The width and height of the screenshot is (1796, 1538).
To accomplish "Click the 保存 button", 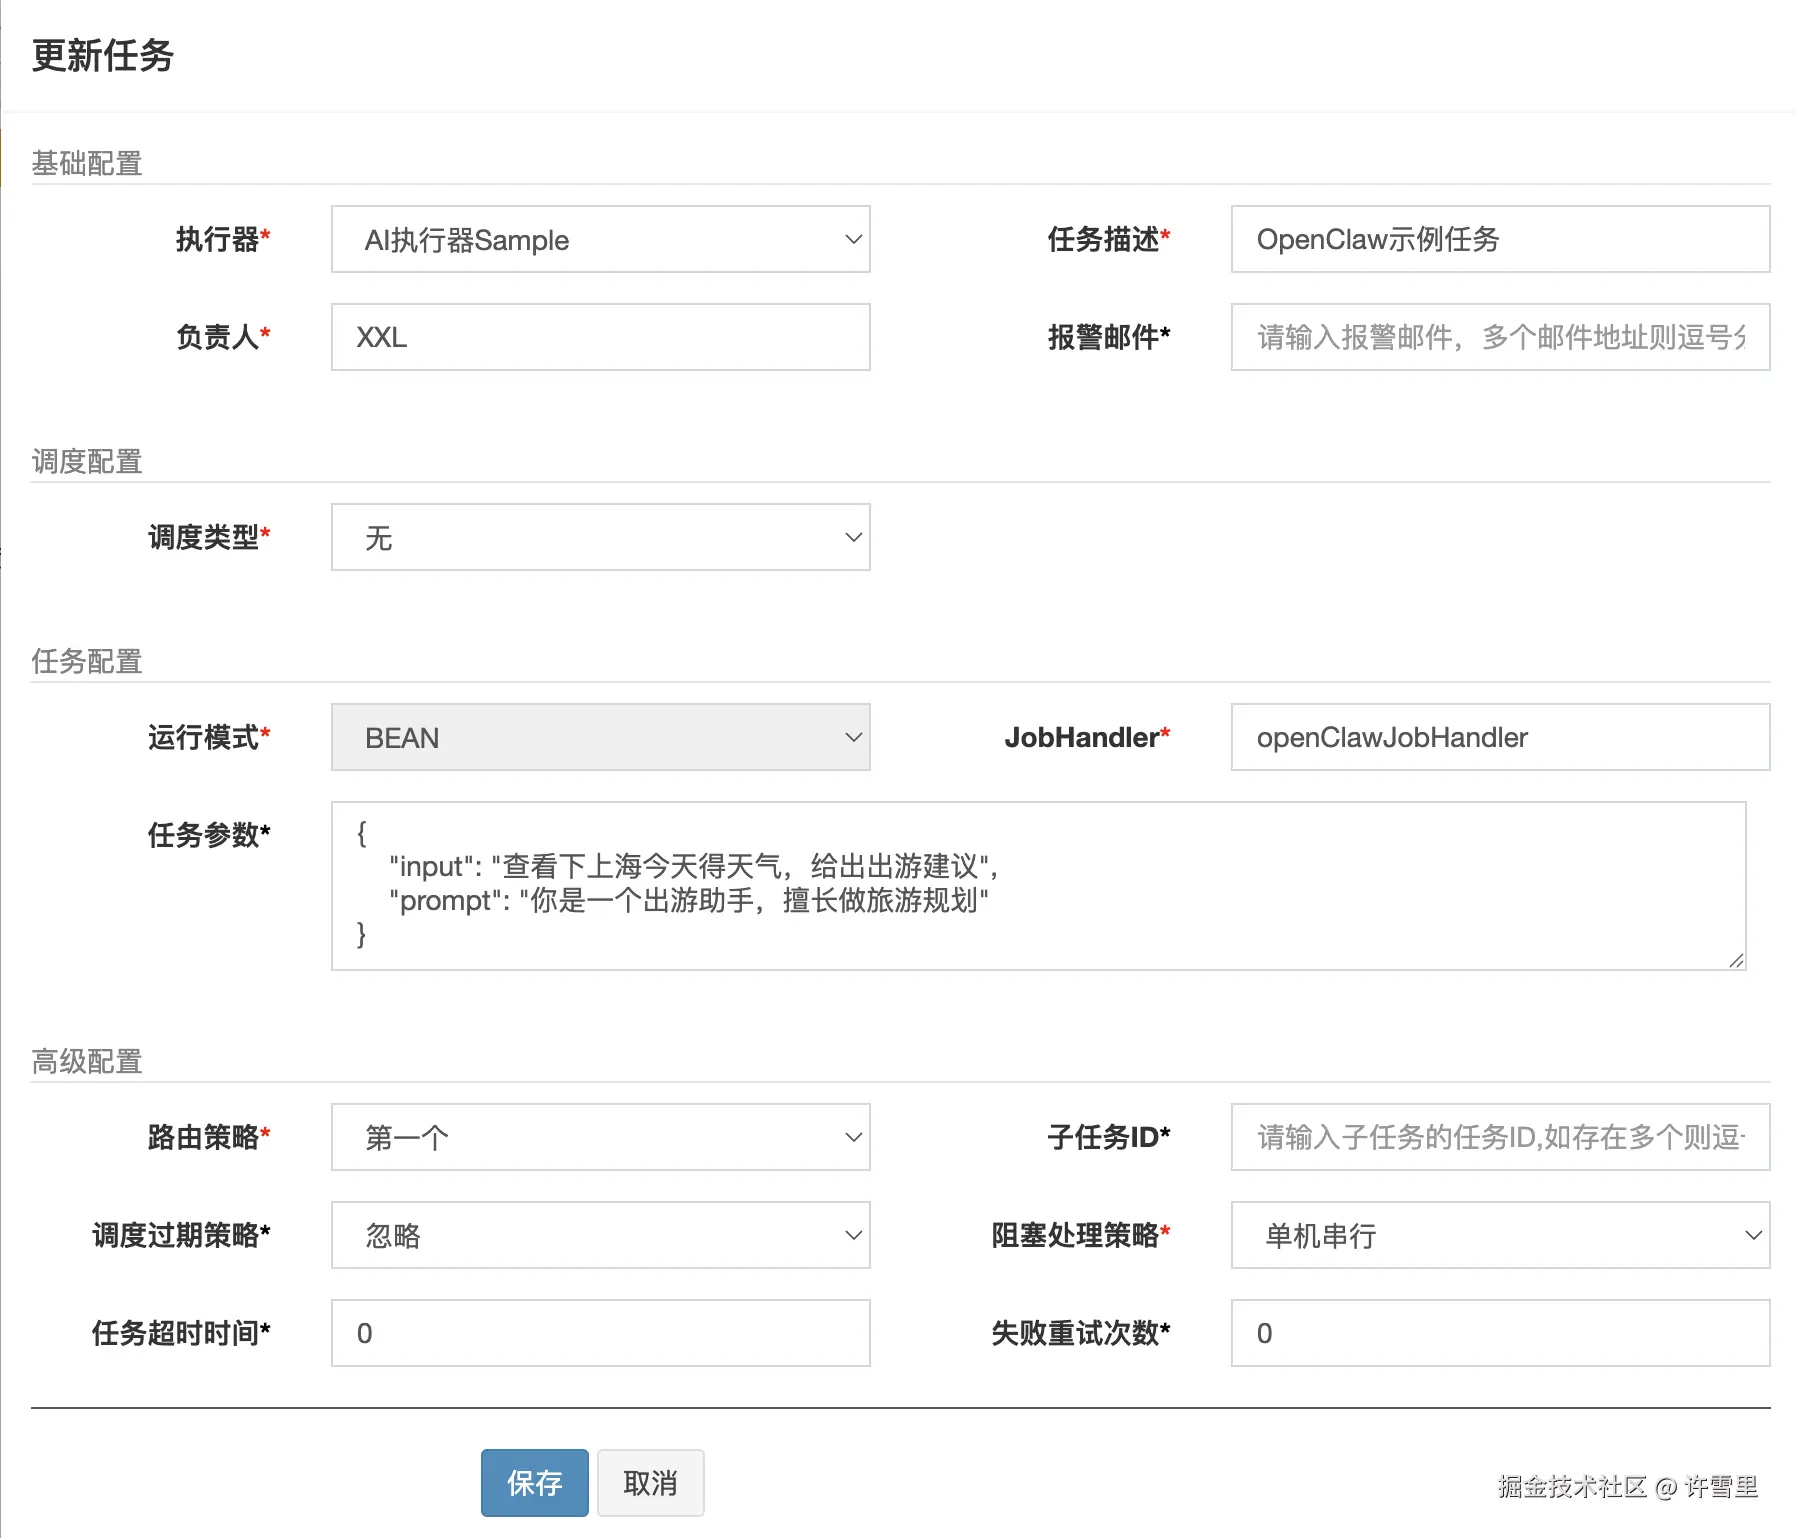I will tap(534, 1483).
